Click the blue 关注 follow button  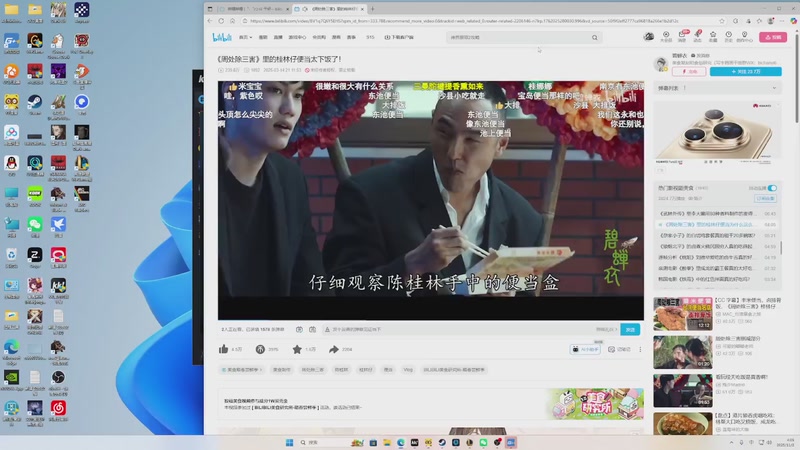click(745, 72)
